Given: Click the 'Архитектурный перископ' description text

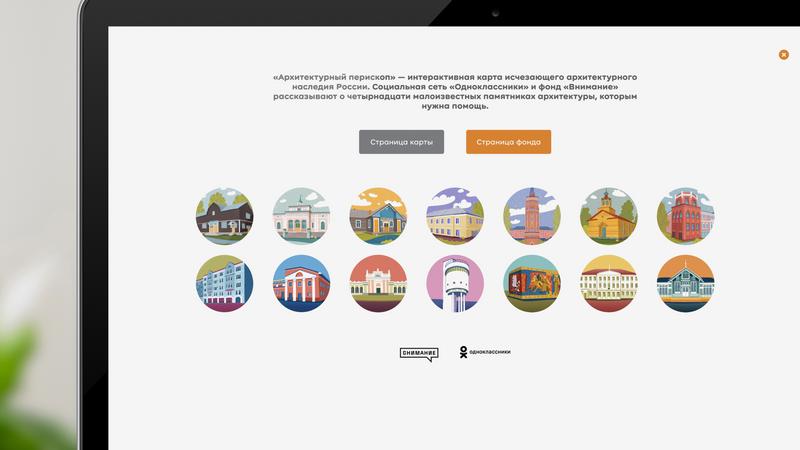Looking at the screenshot, I should pyautogui.click(x=455, y=91).
